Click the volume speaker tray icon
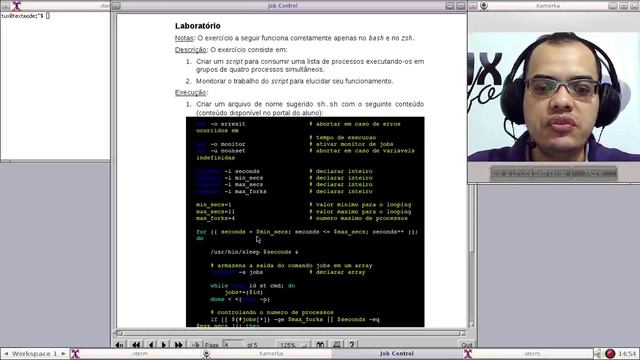This screenshot has width=640, height=360. [598, 353]
